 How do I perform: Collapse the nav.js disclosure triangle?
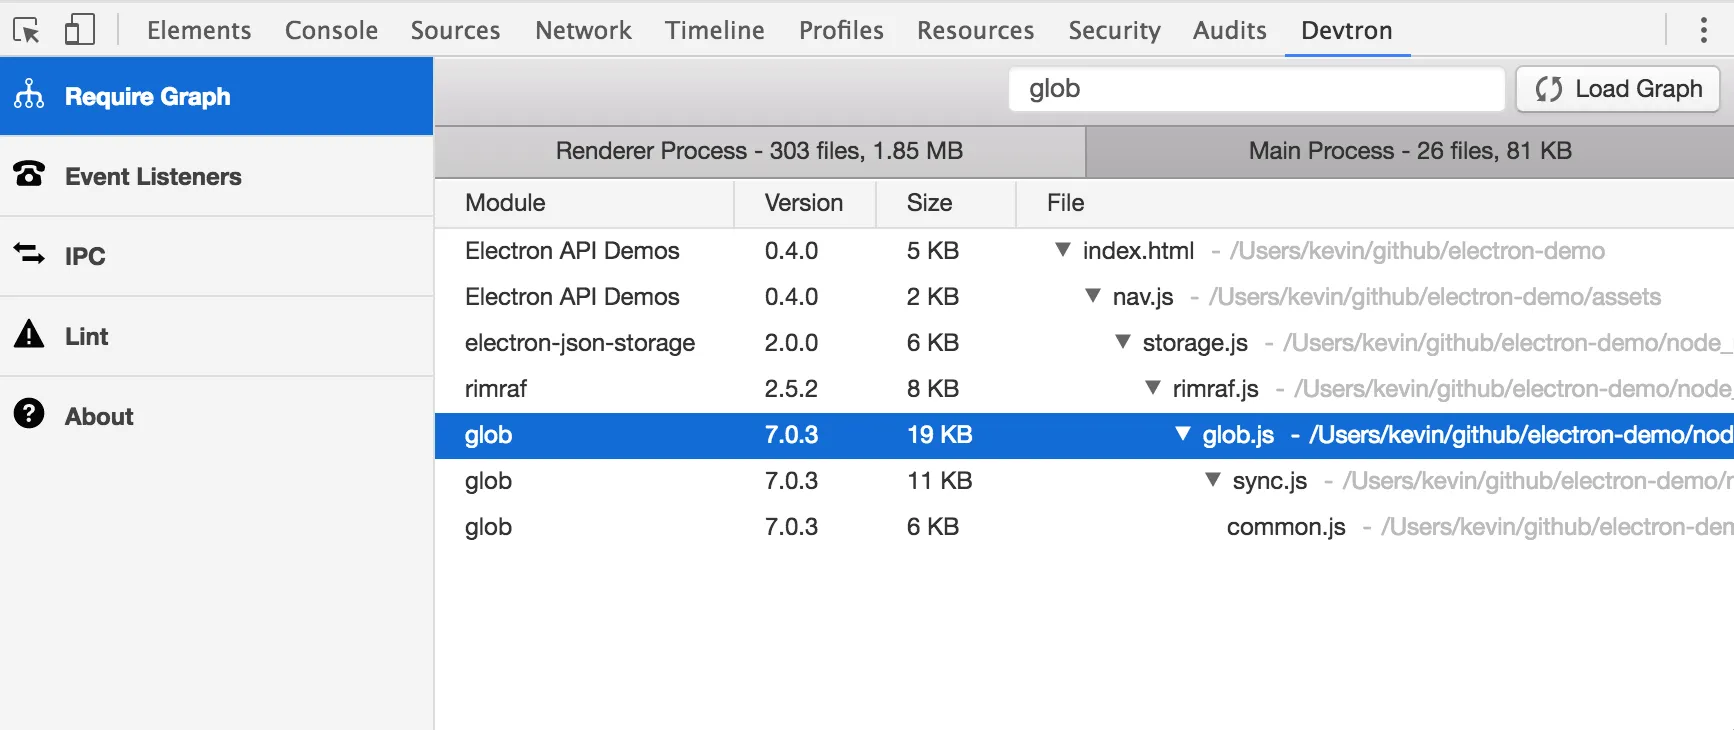[1092, 296]
